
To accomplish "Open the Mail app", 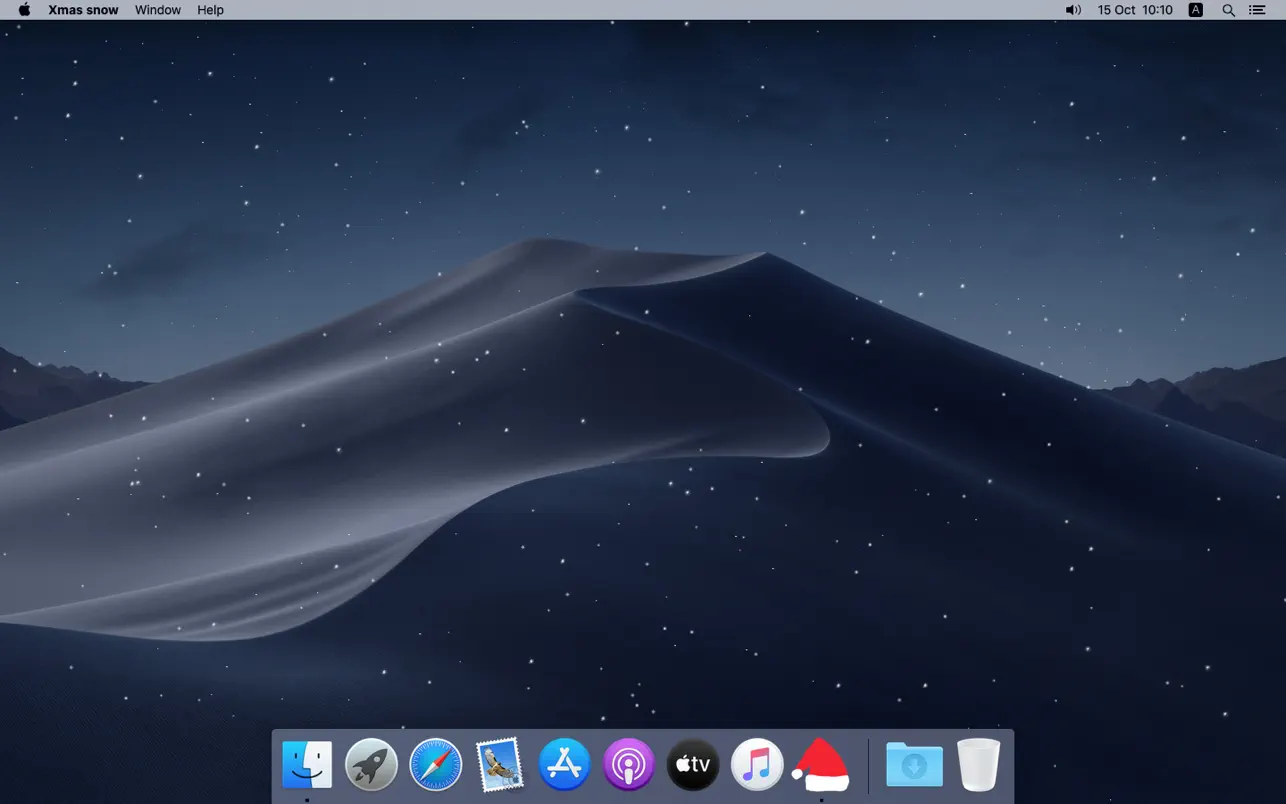I will (499, 764).
